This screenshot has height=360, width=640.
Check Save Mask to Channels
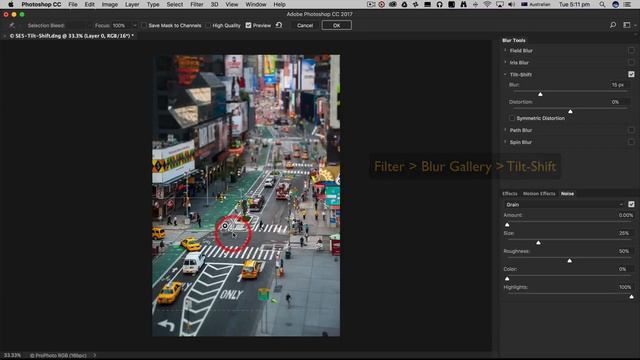pos(144,25)
